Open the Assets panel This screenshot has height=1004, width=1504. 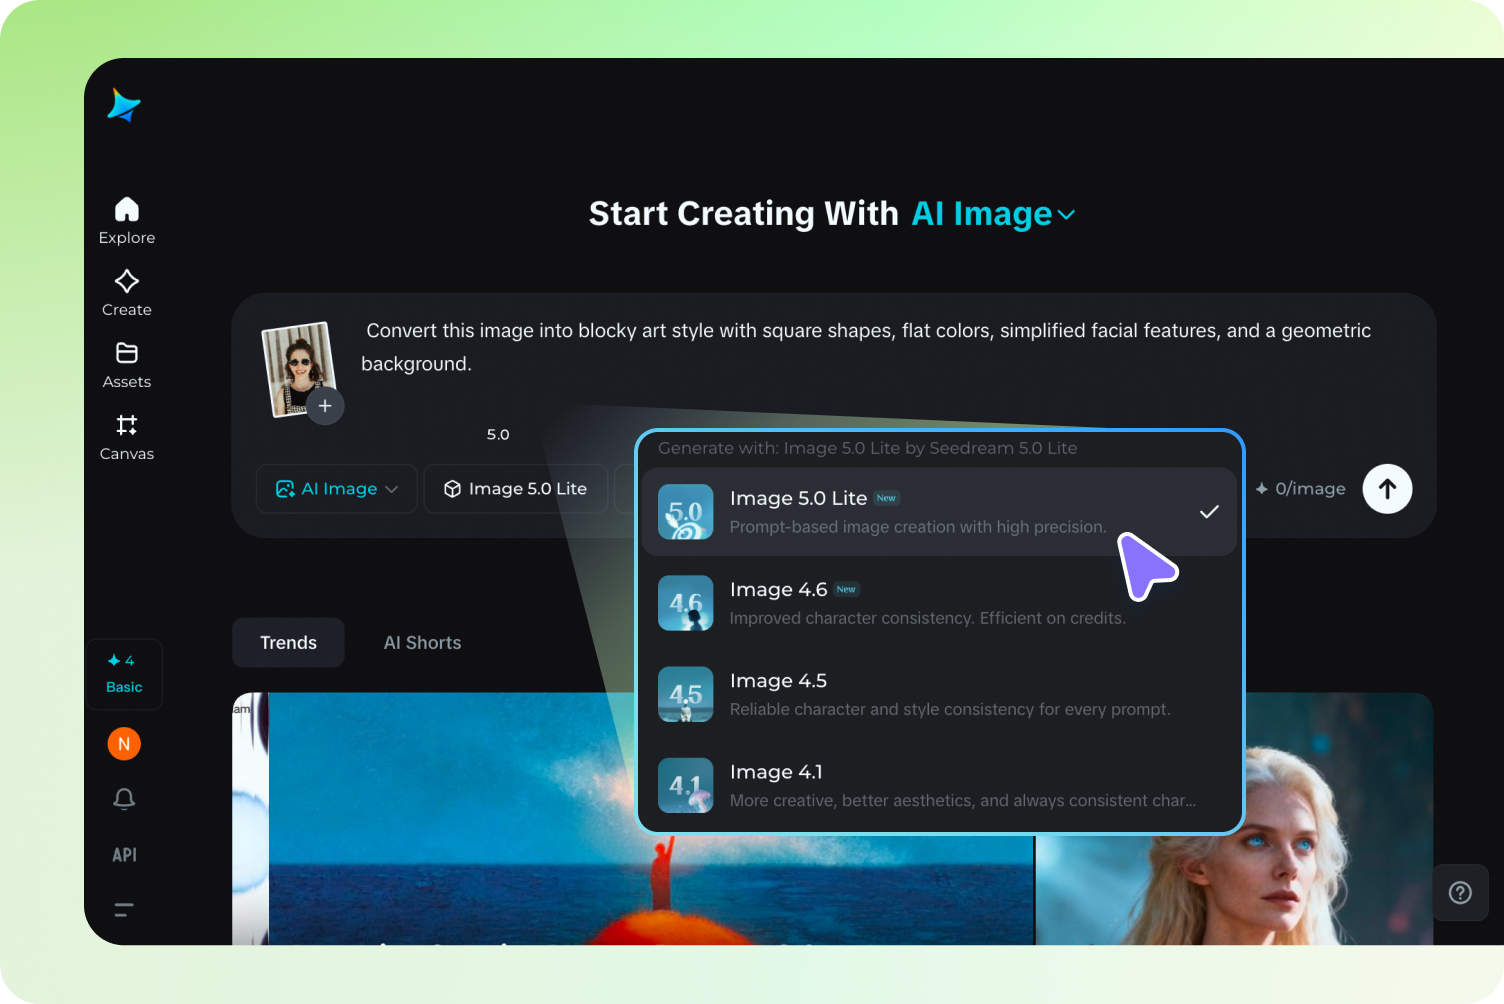(x=126, y=362)
